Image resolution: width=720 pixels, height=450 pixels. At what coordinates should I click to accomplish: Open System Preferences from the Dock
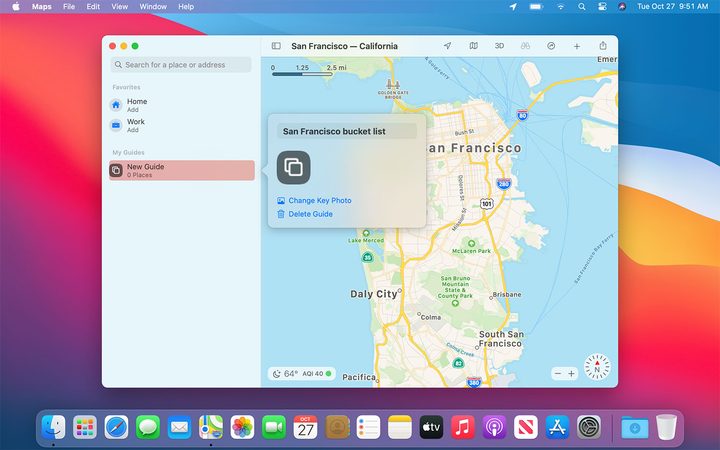click(589, 427)
